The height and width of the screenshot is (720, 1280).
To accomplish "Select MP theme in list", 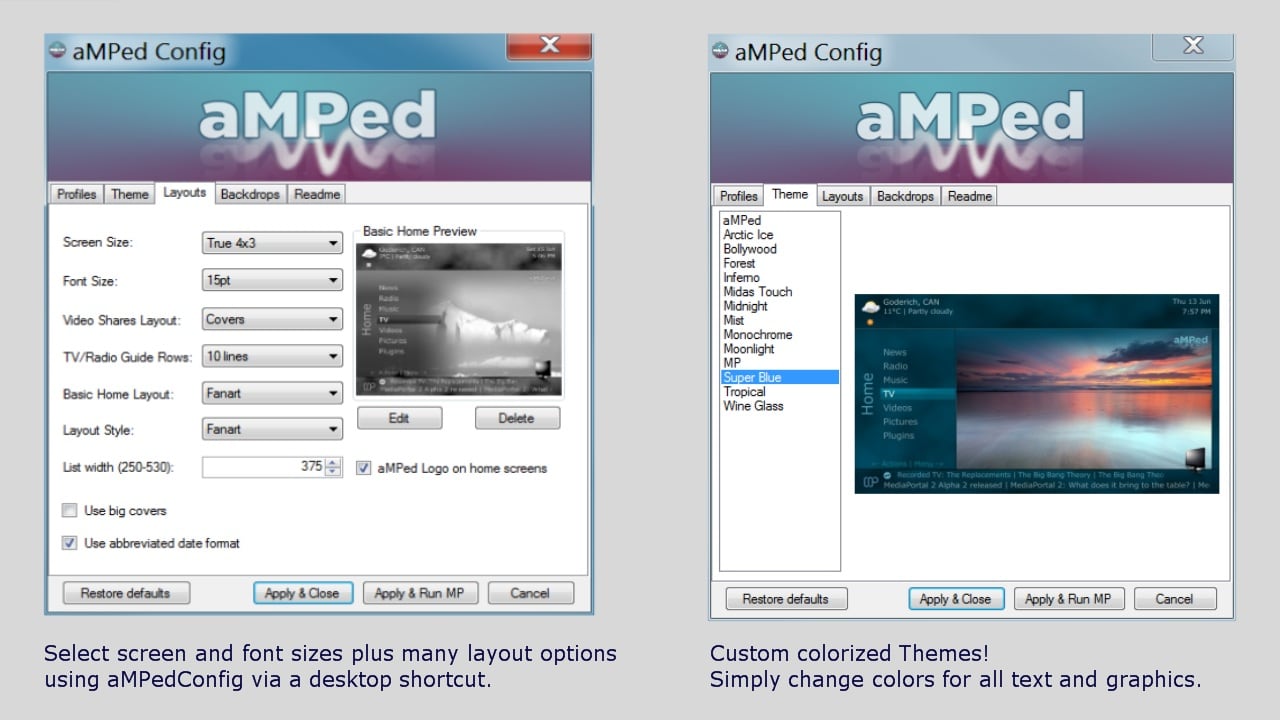I will point(732,363).
